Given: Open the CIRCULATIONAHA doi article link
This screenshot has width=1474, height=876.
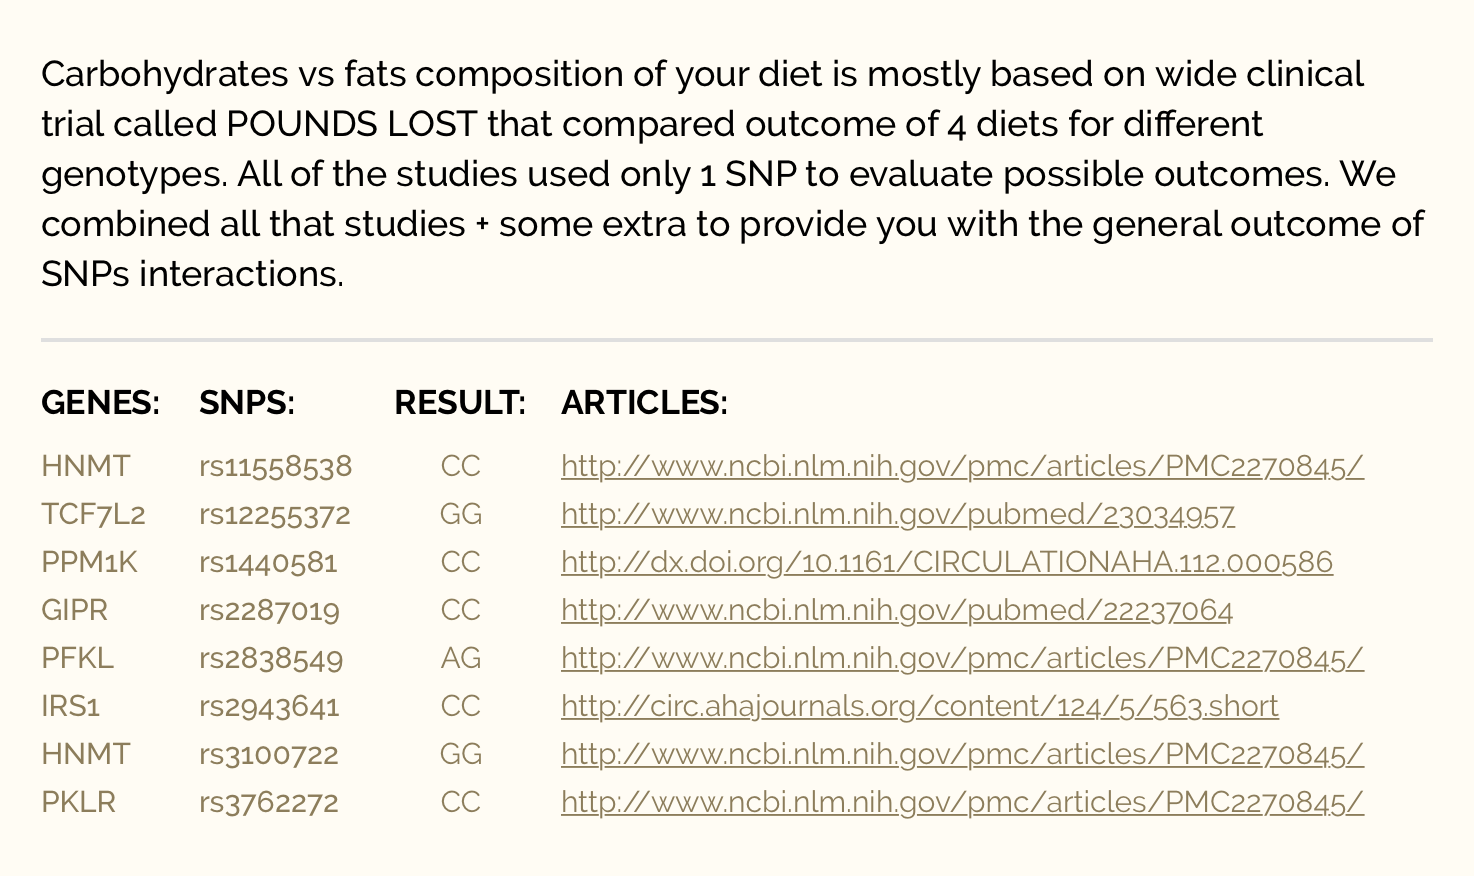Looking at the screenshot, I should pos(946,562).
